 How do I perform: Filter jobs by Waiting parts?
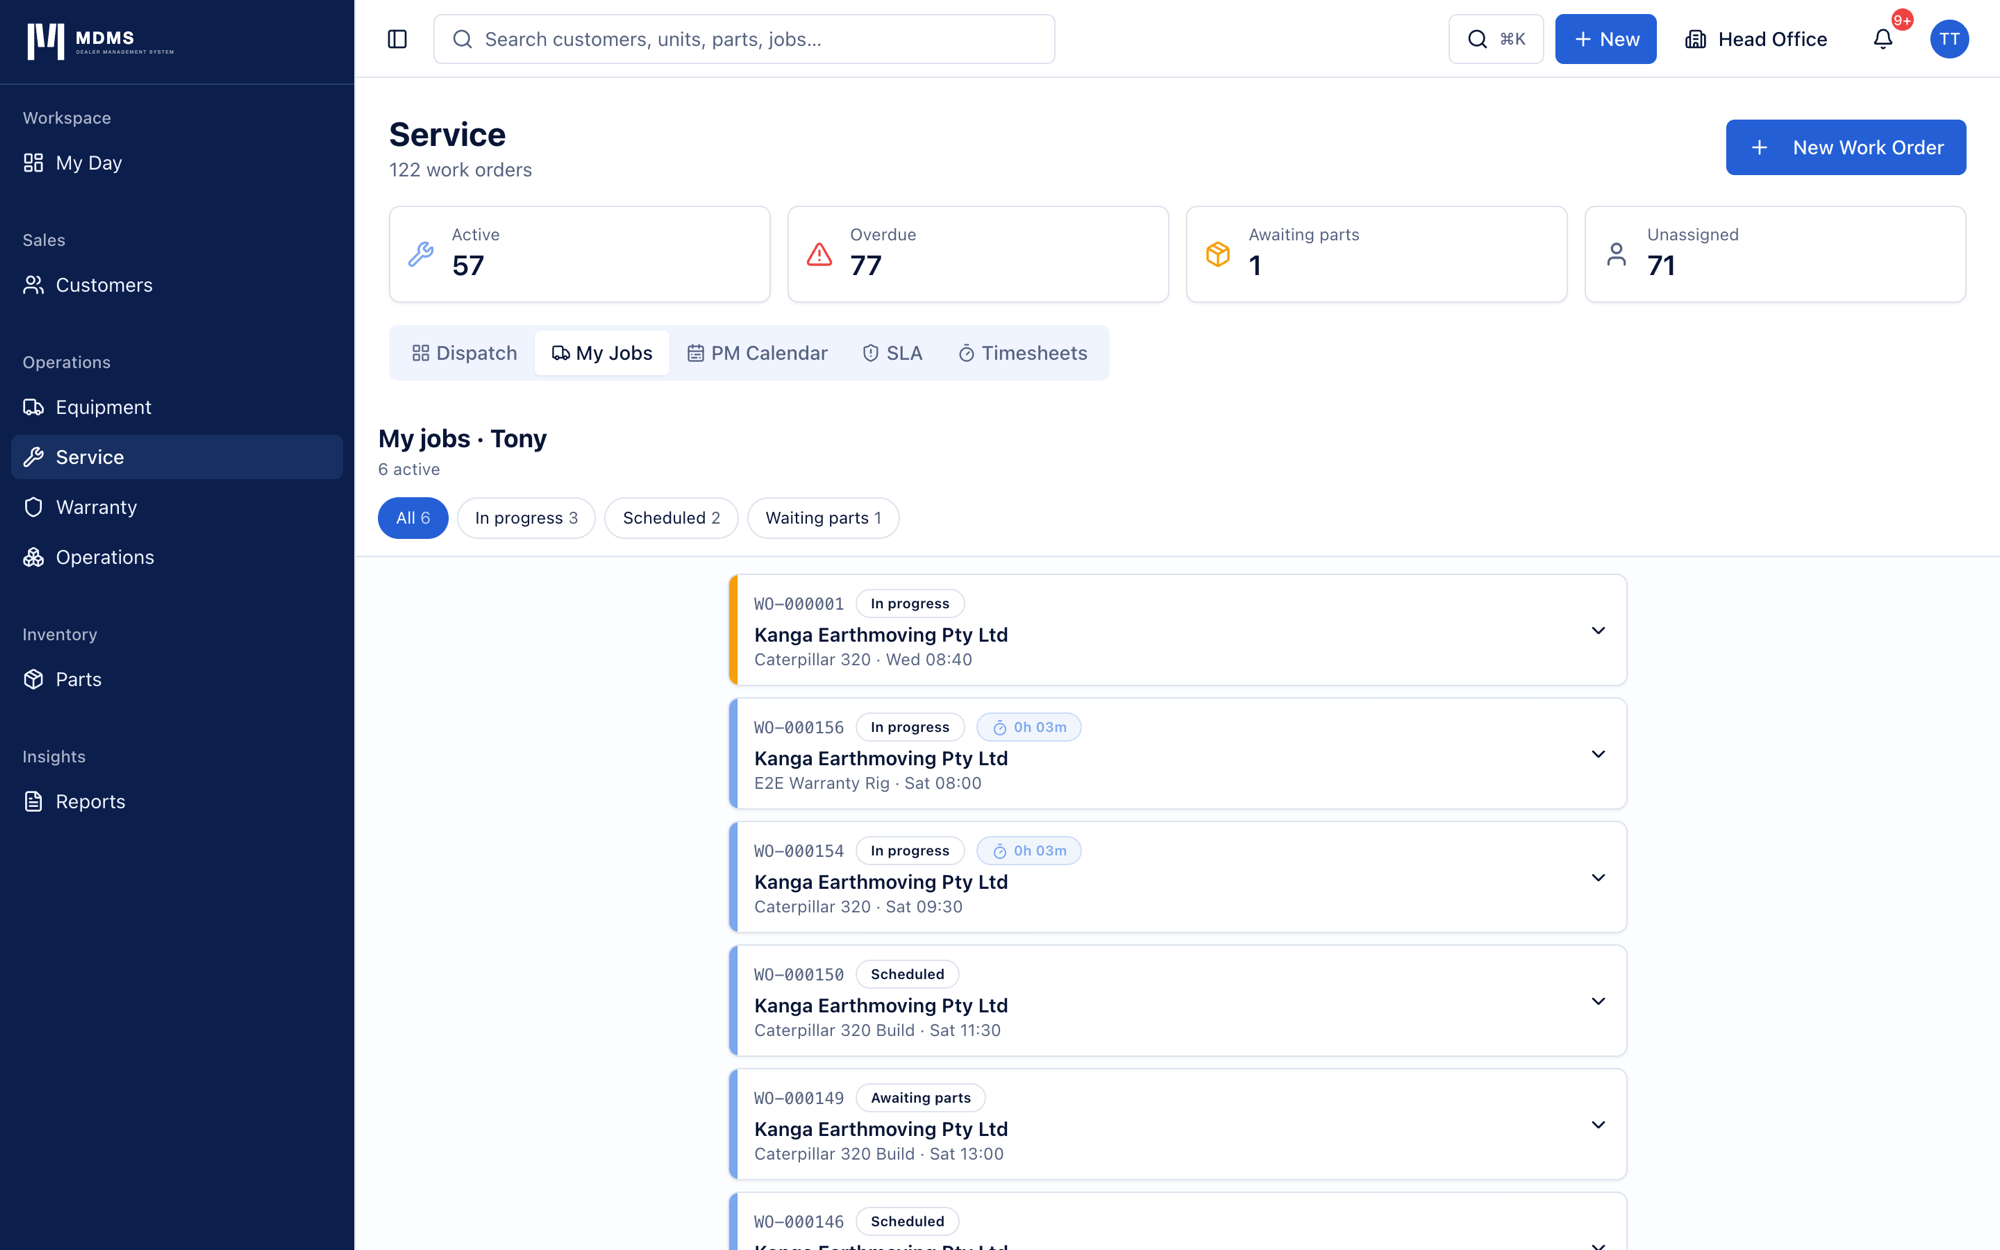tap(823, 518)
